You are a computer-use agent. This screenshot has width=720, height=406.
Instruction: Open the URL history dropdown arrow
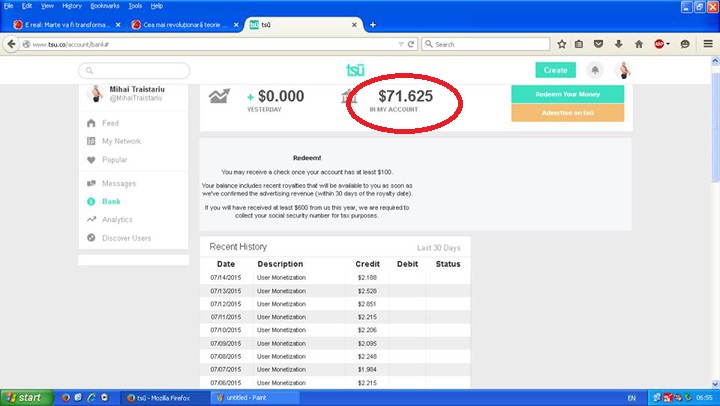coord(401,44)
